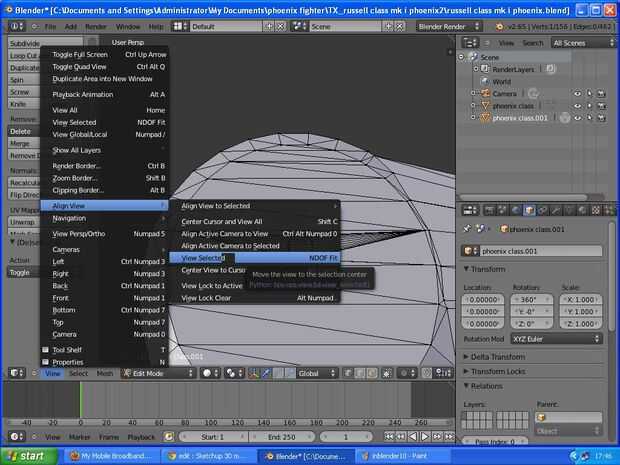Click the Subdivide tool button

click(x=25, y=44)
